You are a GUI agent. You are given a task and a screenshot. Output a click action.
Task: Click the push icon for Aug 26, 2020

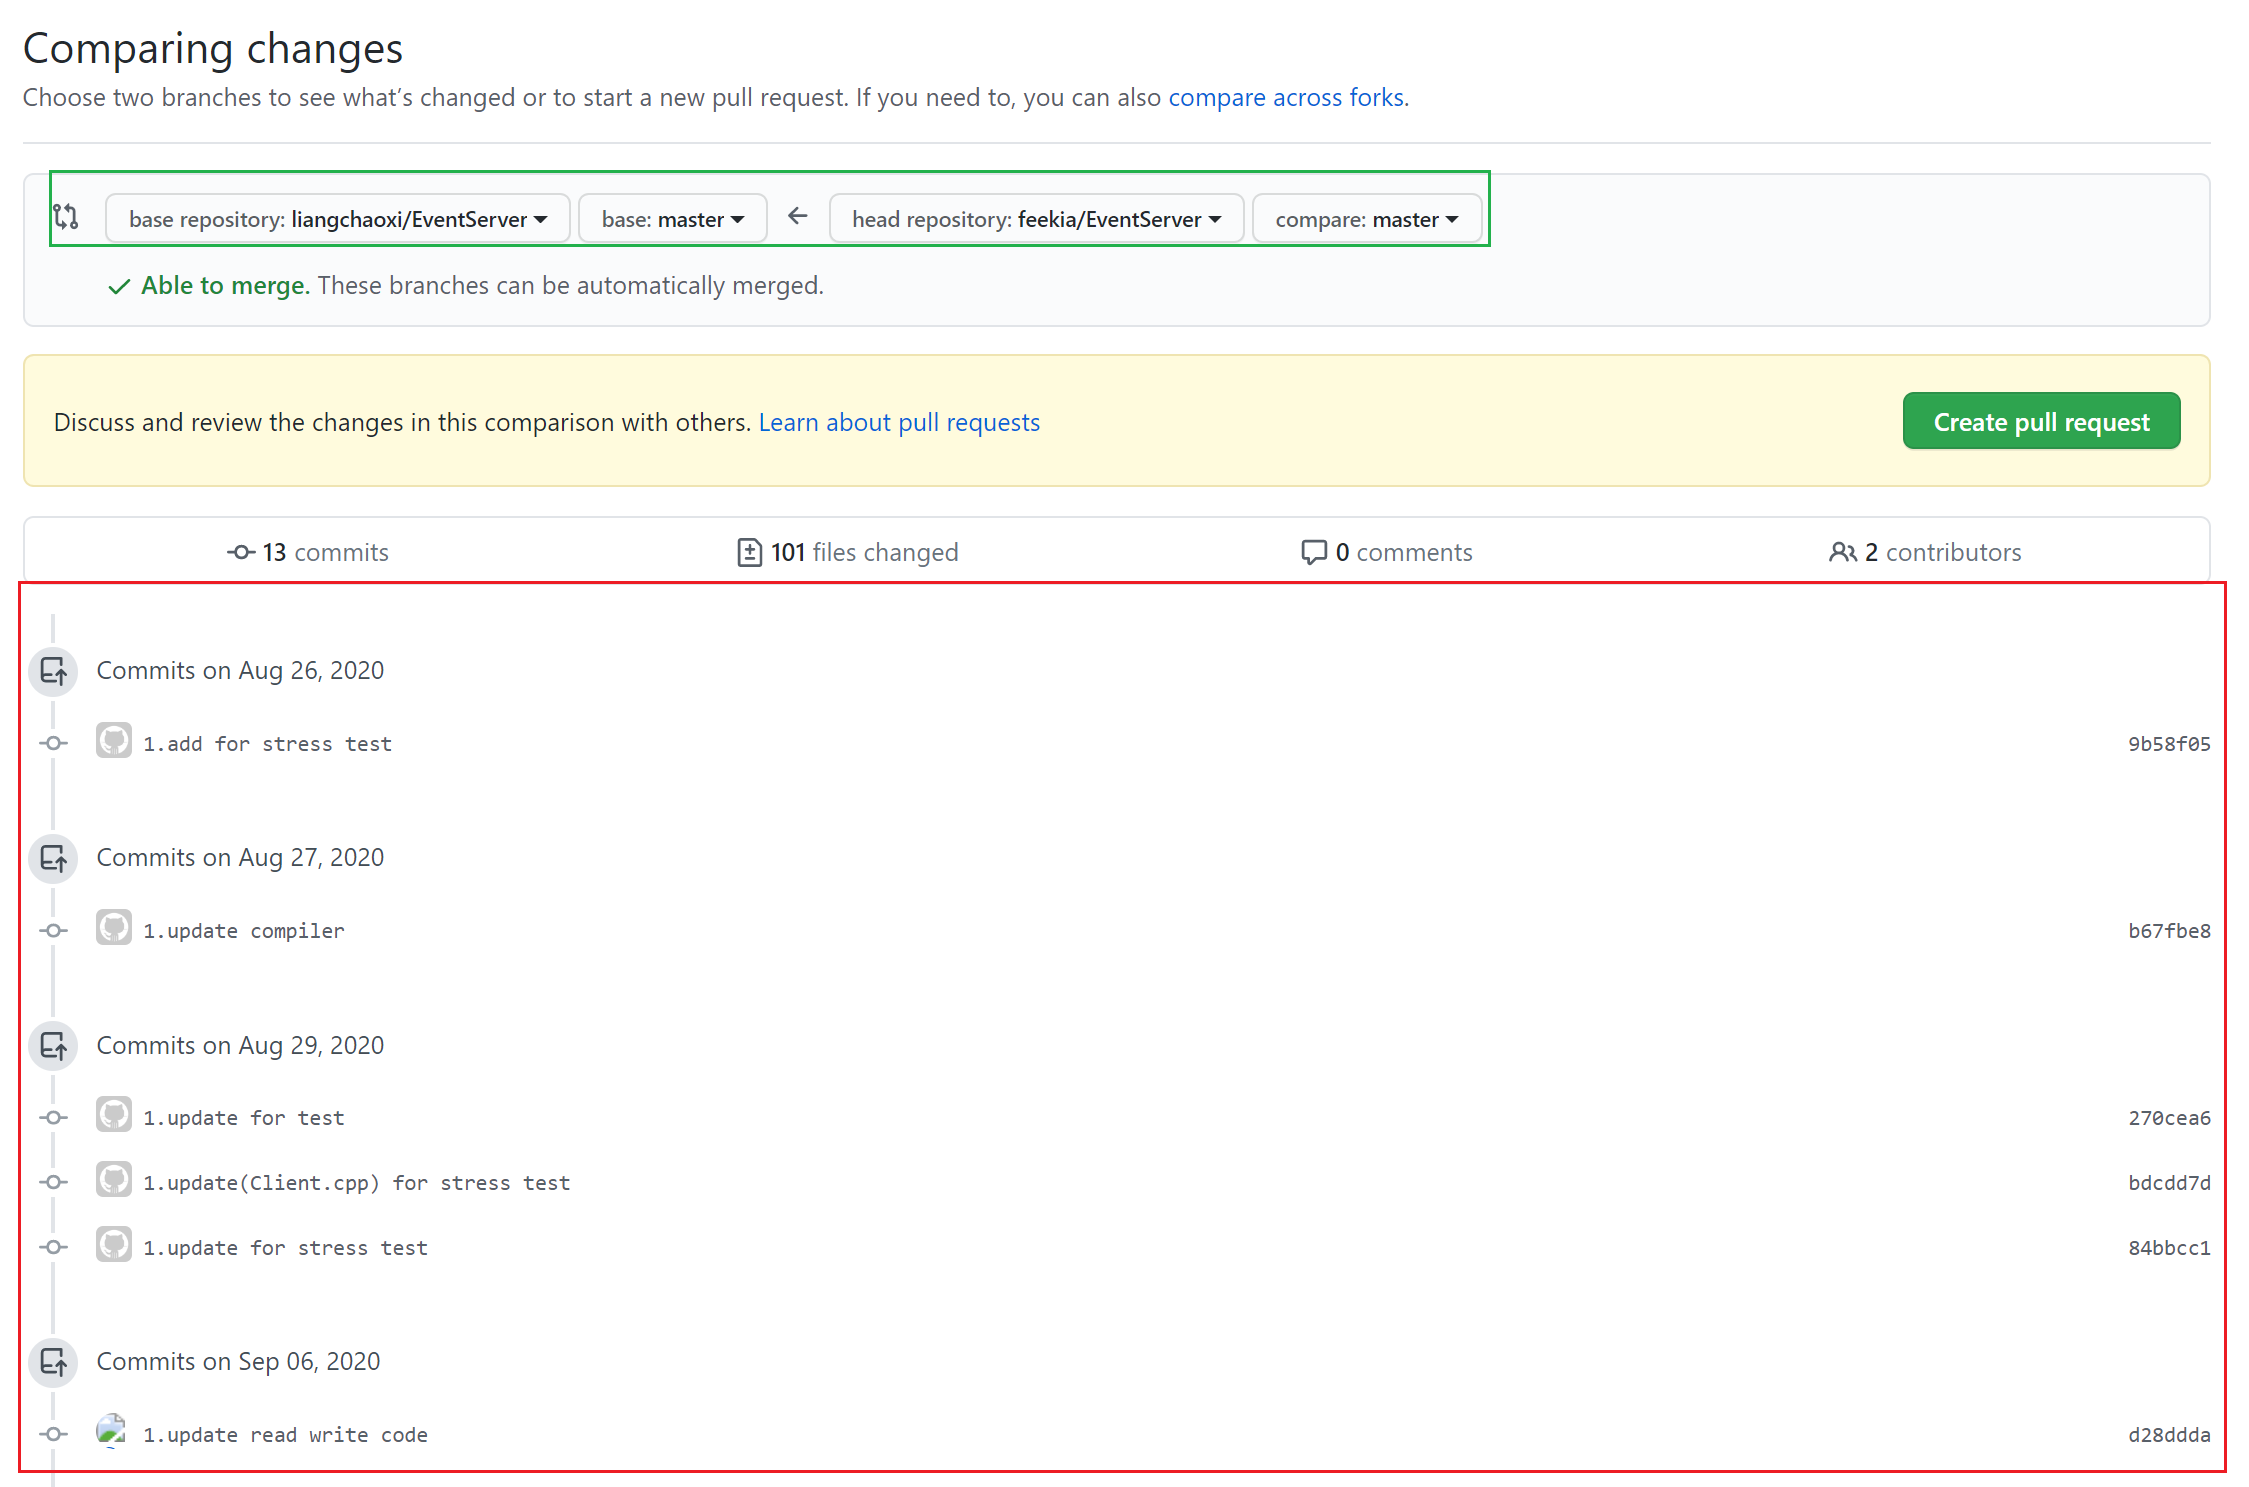(54, 671)
